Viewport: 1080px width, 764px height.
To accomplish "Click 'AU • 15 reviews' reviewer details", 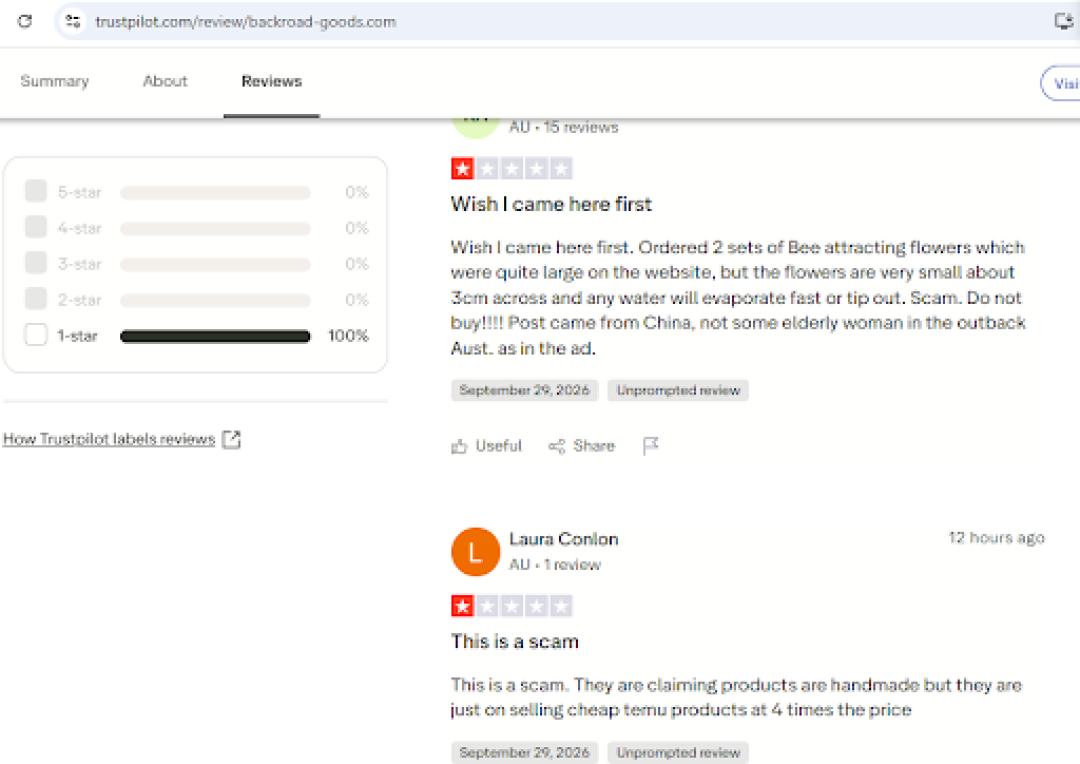I will click(563, 127).
